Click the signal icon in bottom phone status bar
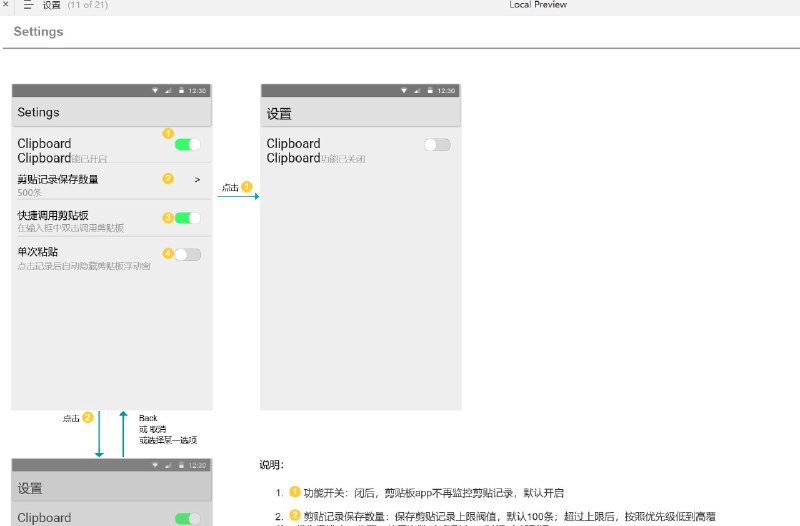The width and height of the screenshot is (800, 526). pos(168,465)
